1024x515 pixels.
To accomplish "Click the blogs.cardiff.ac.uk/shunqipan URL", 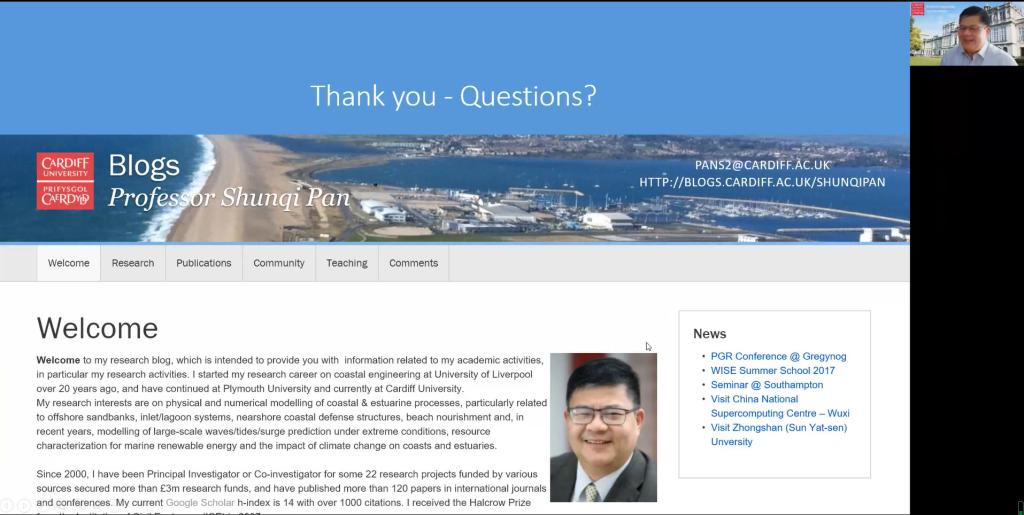I will point(762,182).
